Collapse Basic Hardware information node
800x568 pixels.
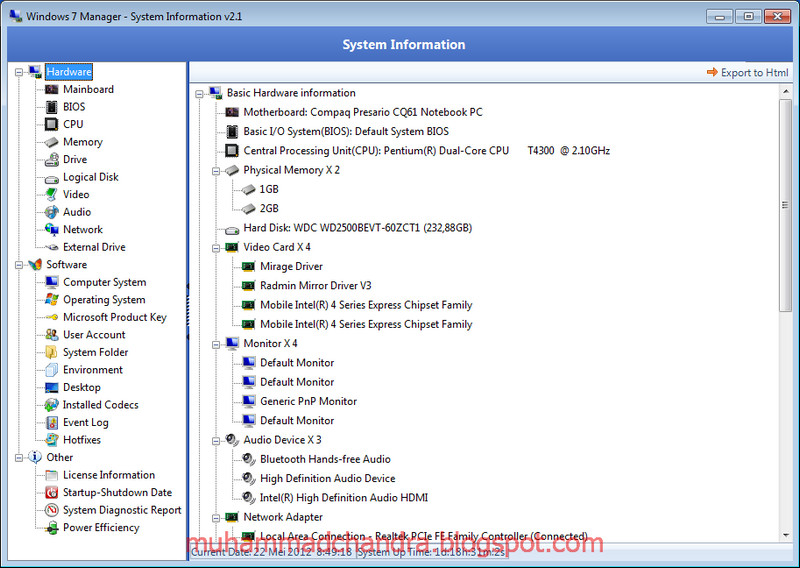(199, 94)
